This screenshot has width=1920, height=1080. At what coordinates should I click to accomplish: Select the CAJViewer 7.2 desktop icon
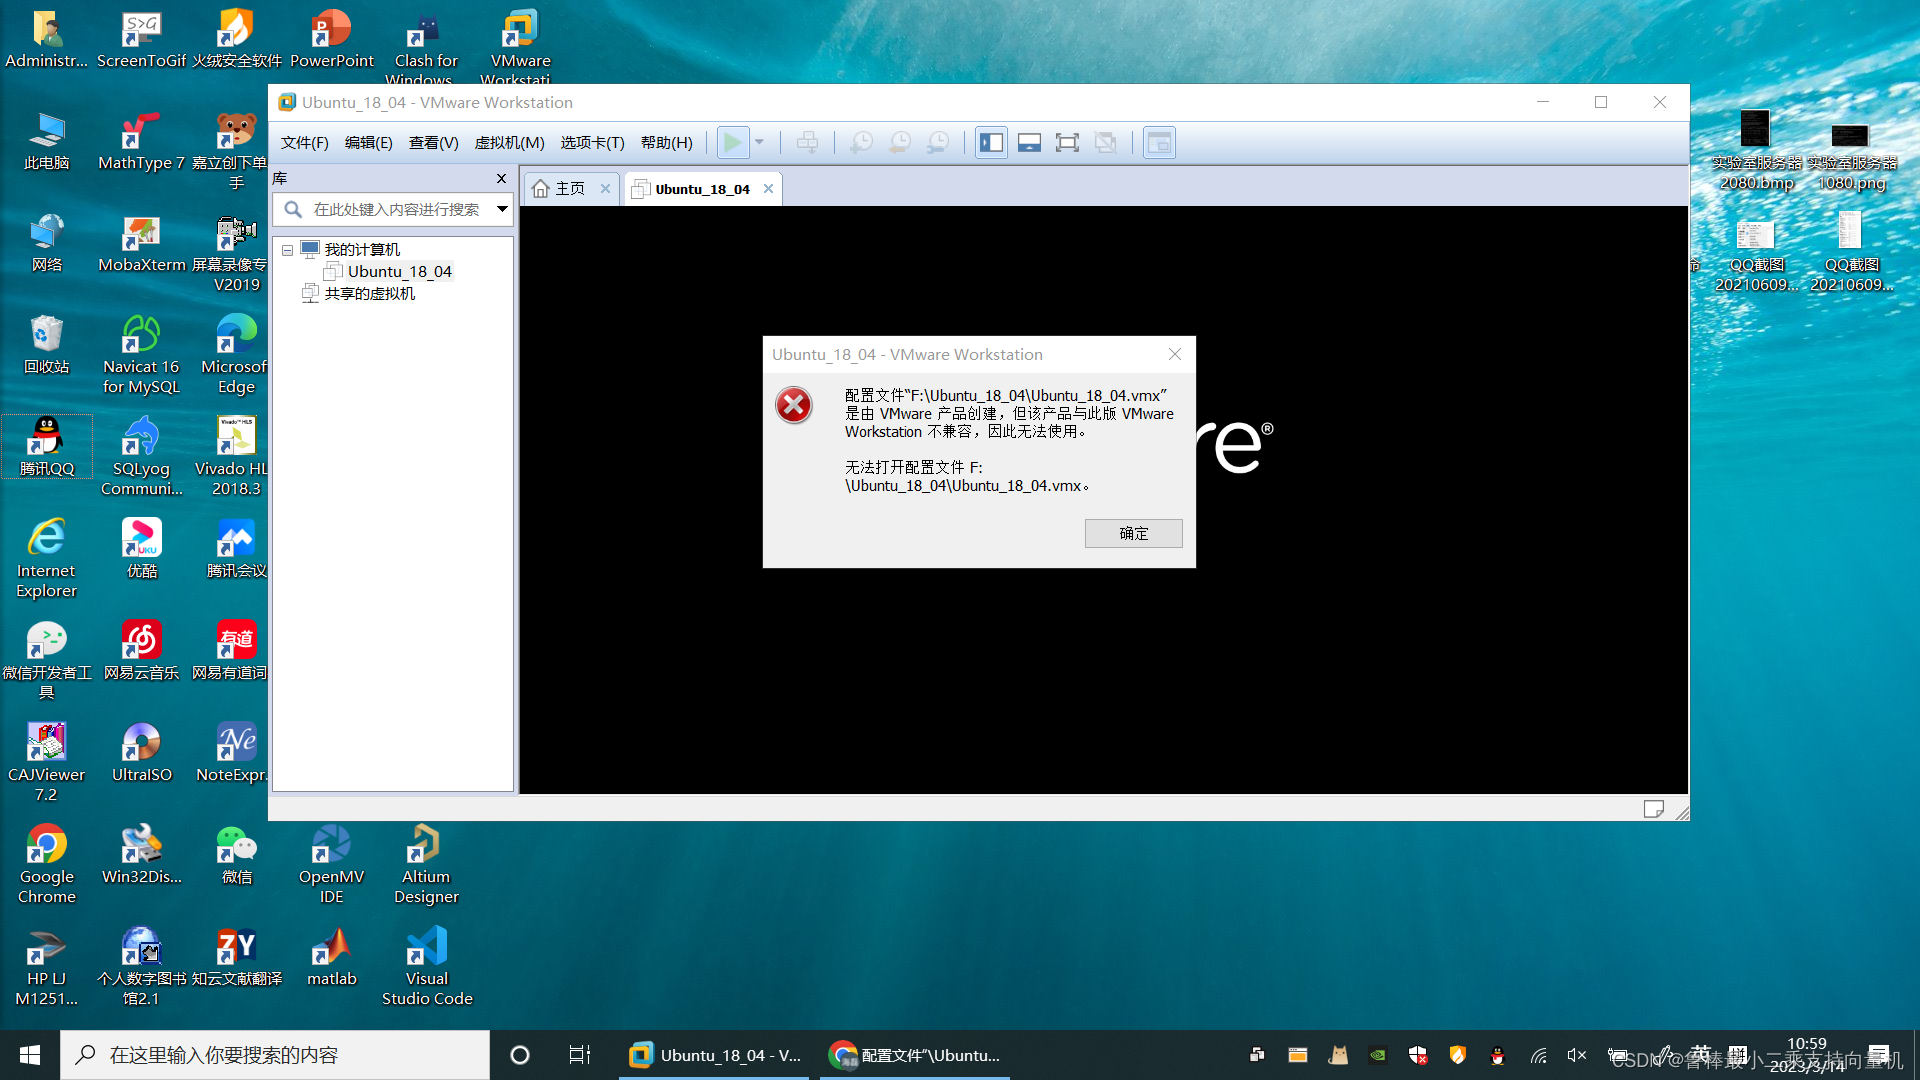coord(46,763)
